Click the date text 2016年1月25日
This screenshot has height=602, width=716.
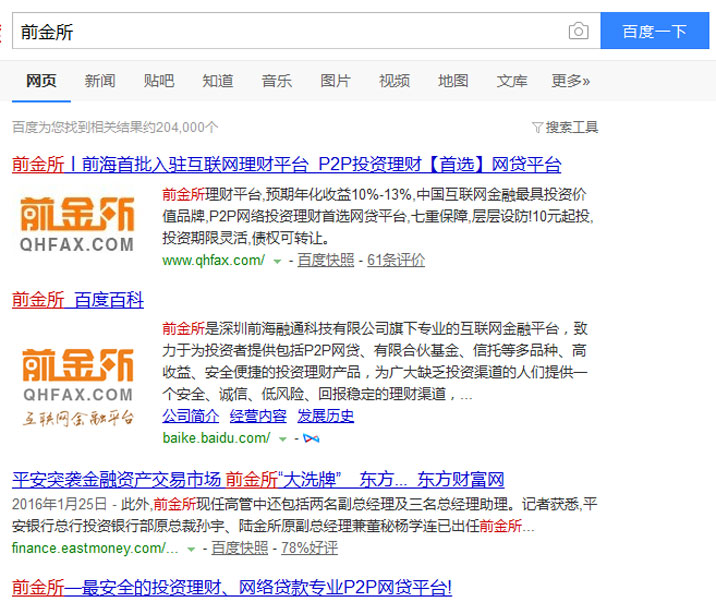59,504
